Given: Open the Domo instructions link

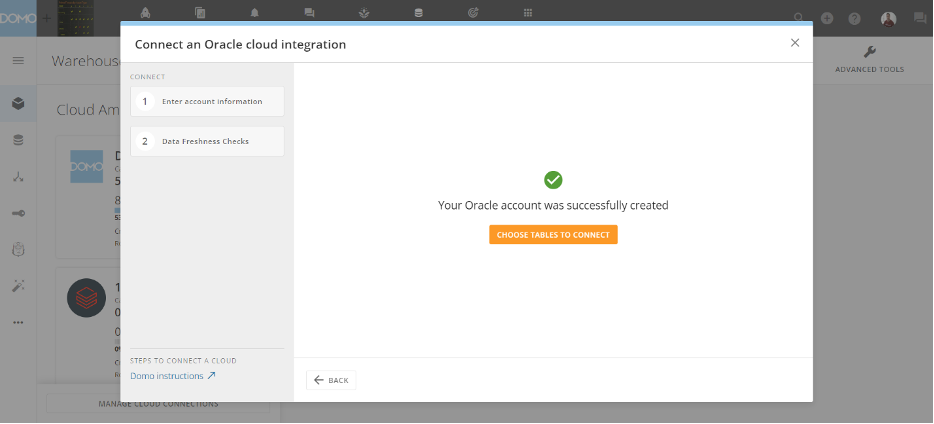Looking at the screenshot, I should point(173,376).
